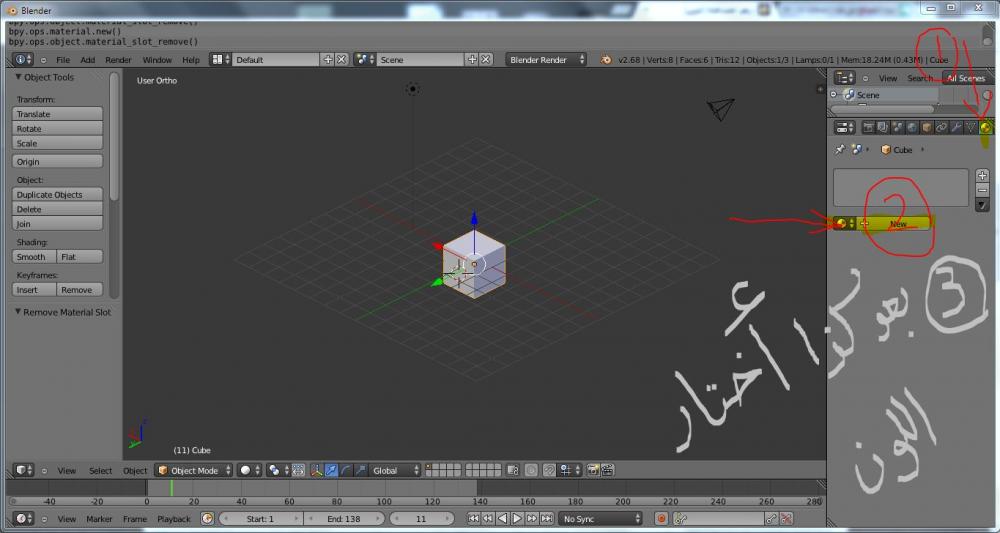Open the scene browse icon dropdown
1000x533 pixels.
point(365,59)
